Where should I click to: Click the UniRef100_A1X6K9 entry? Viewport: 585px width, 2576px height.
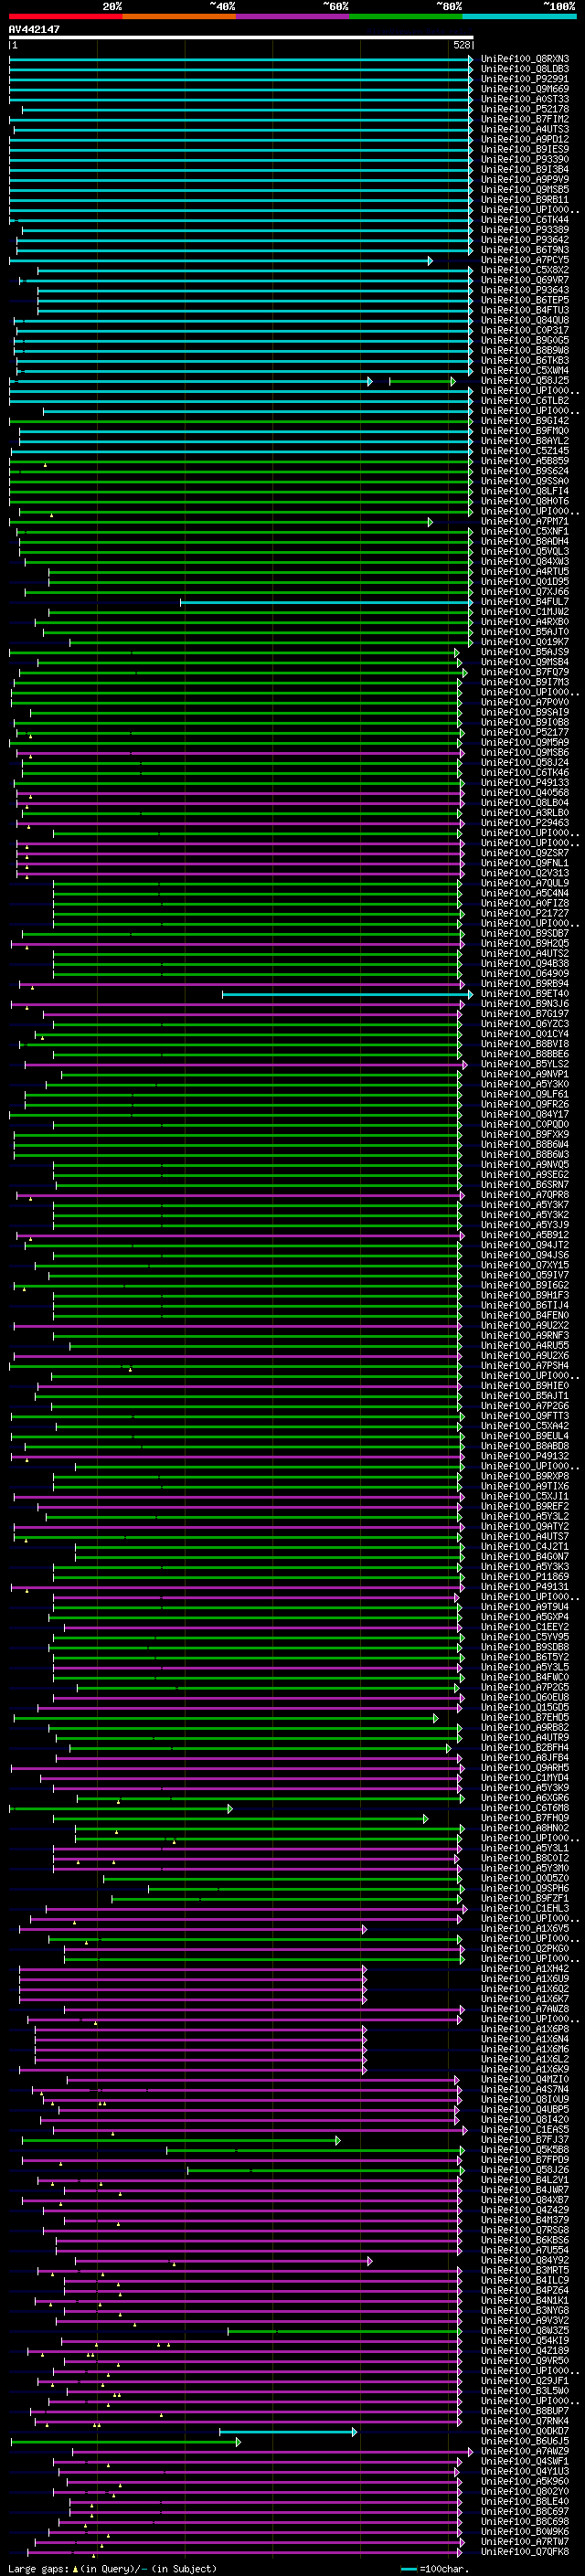[x=525, y=2069]
